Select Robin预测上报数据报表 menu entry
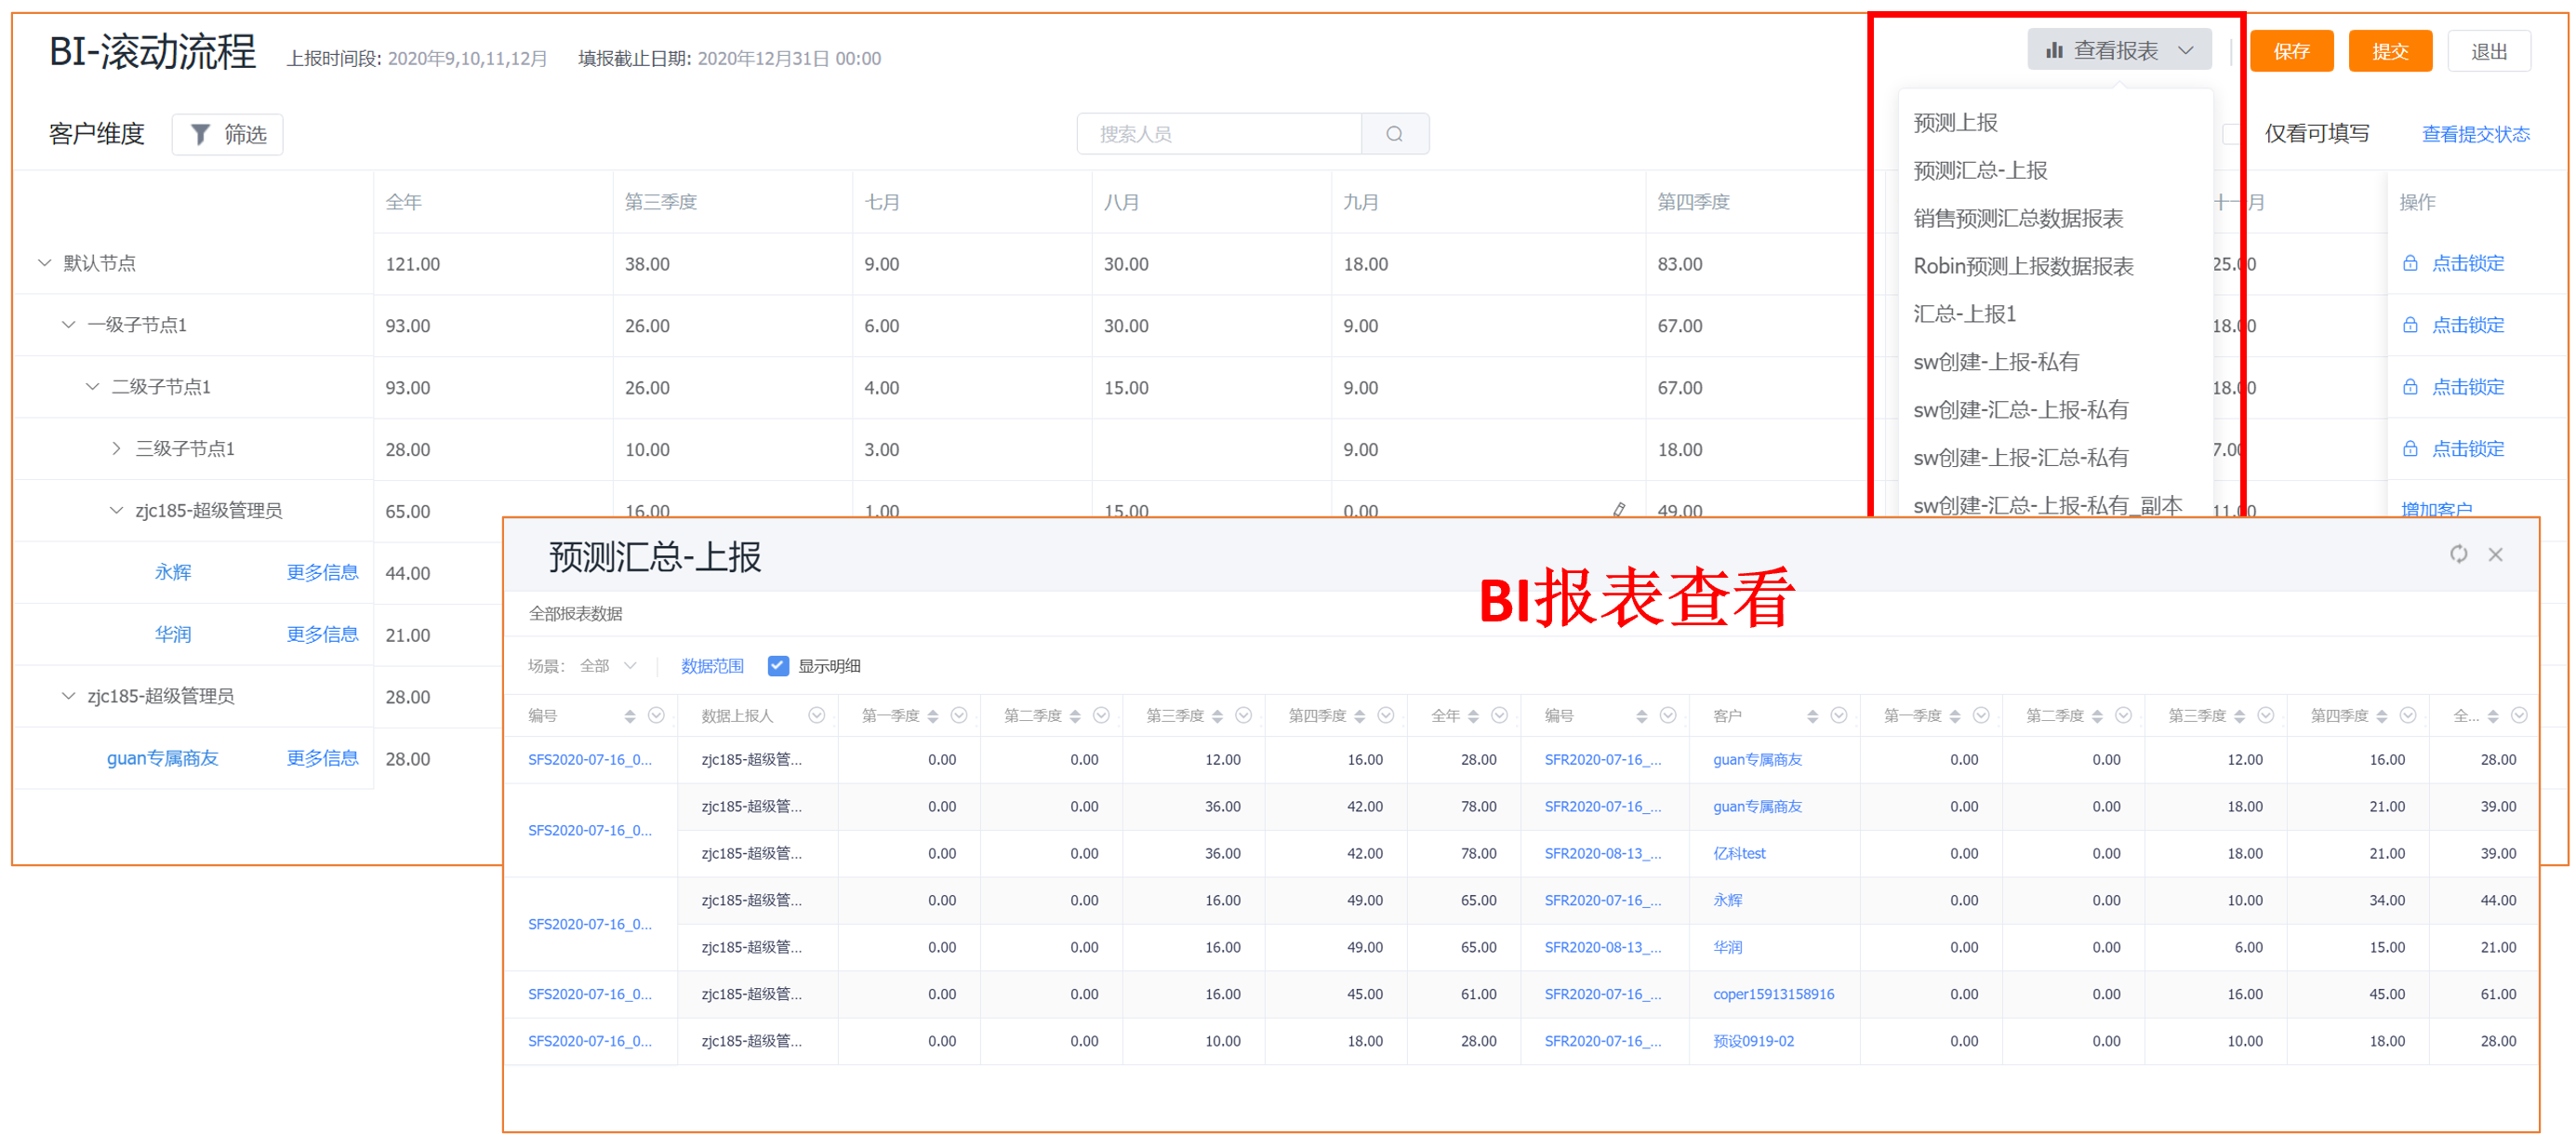The width and height of the screenshot is (2576, 1148). [x=2022, y=266]
